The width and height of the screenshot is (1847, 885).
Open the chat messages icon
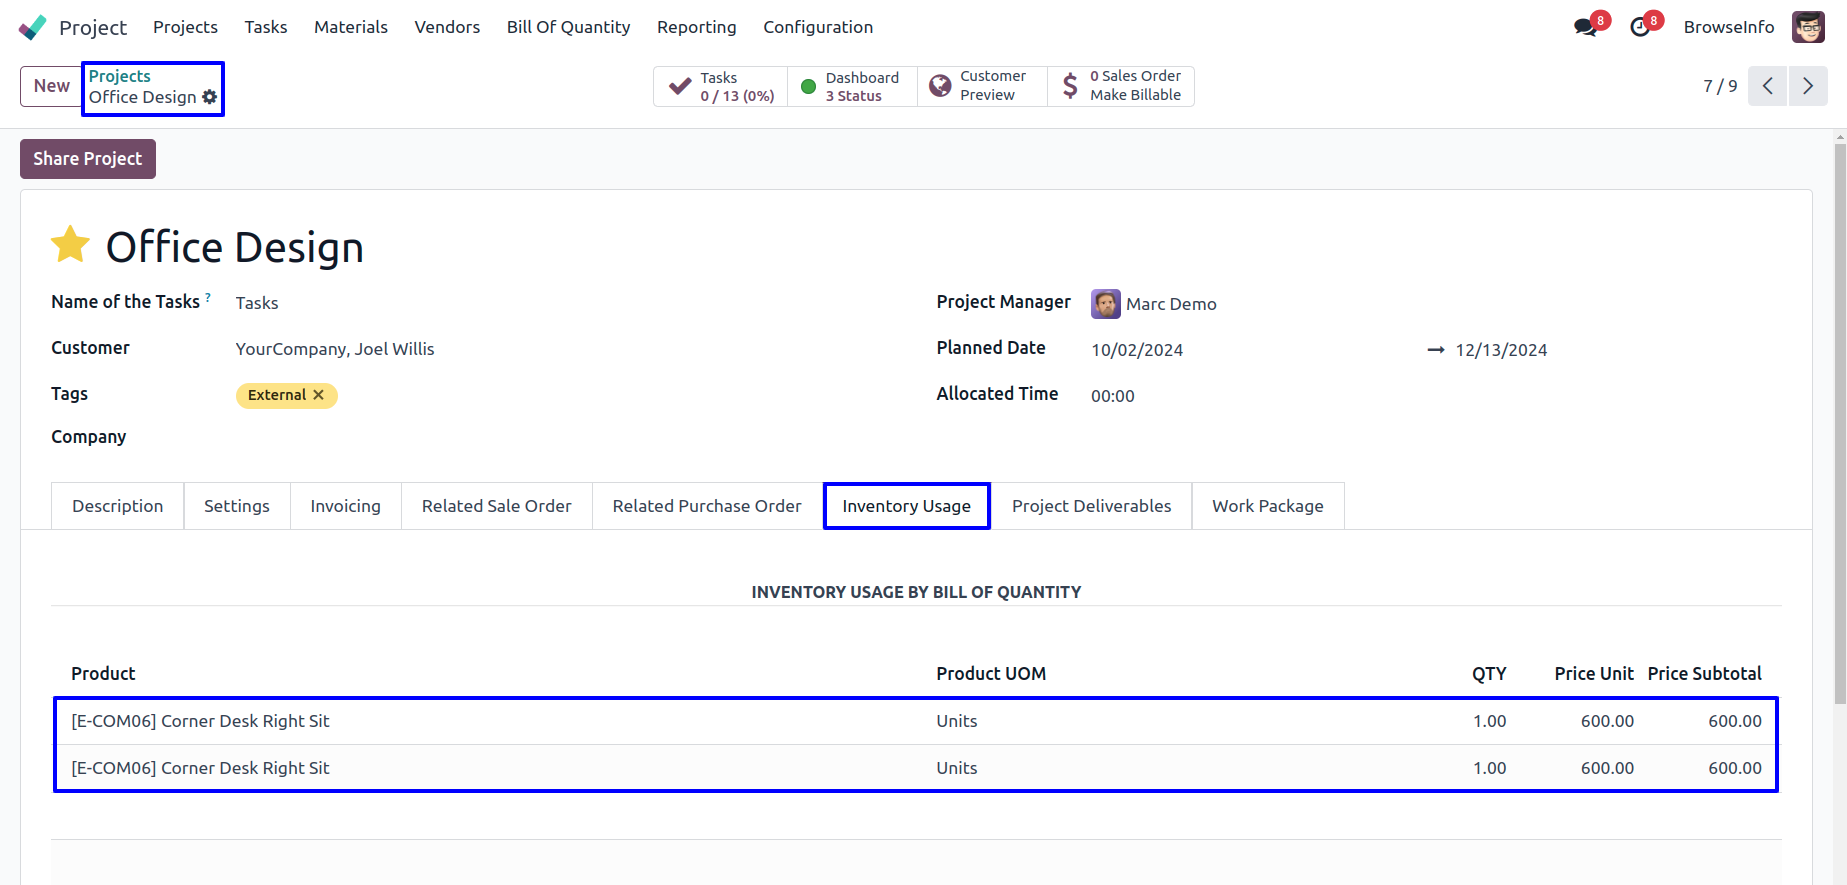click(x=1586, y=27)
